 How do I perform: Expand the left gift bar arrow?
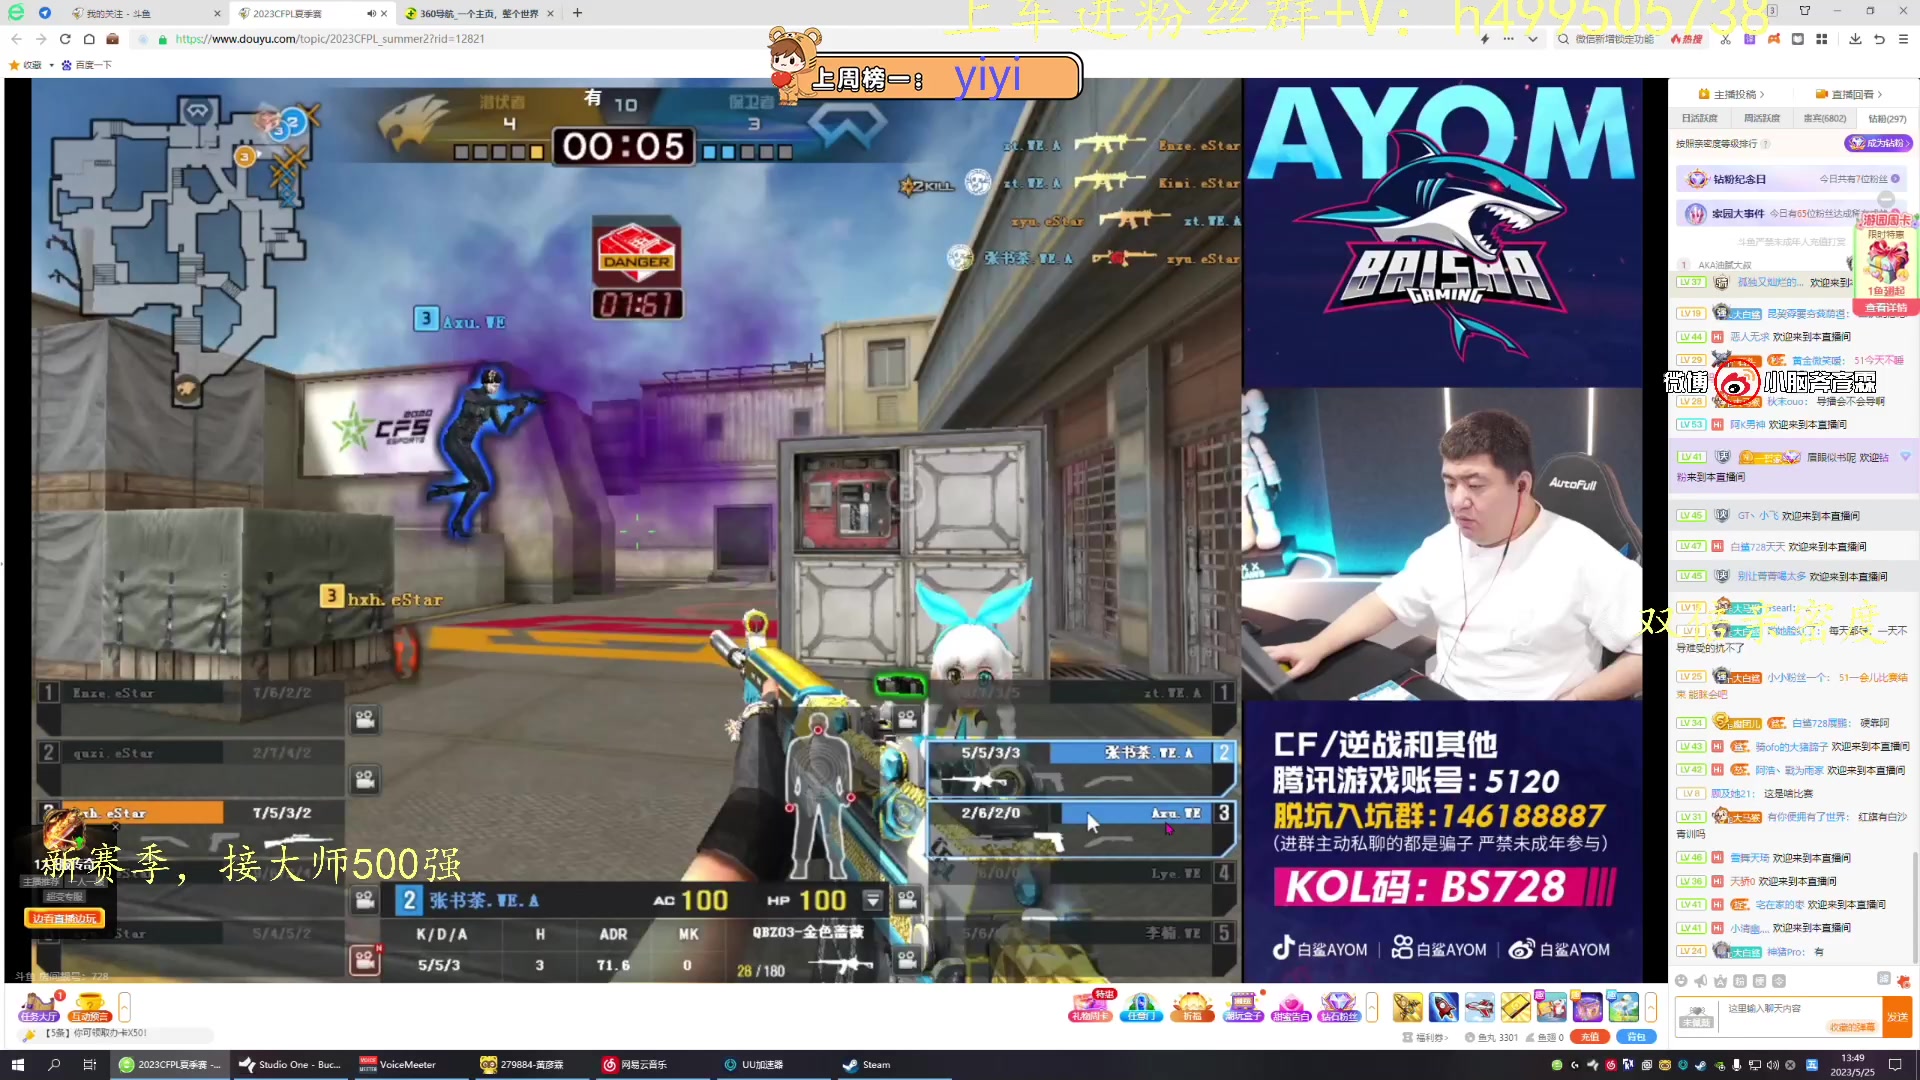(x=124, y=1007)
